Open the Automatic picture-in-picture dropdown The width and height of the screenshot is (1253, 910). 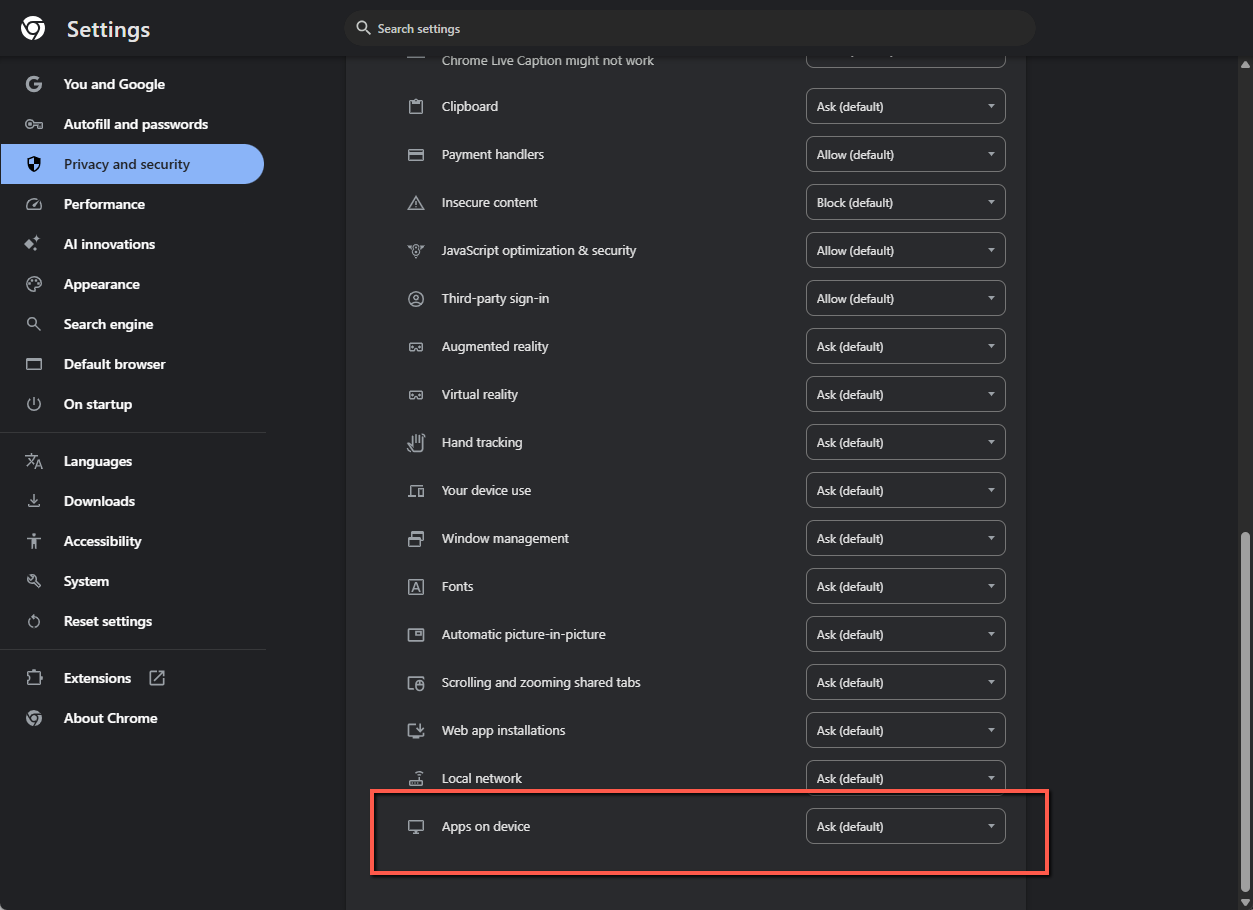[x=905, y=634]
